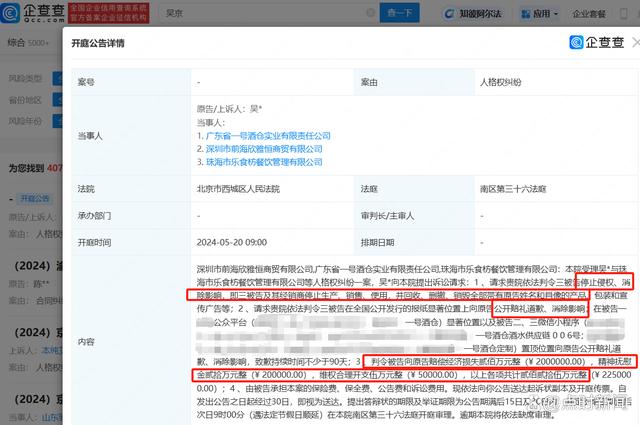Expand the 应用 dropdown menu
Screen dimensions: 640x425
tap(540, 14)
